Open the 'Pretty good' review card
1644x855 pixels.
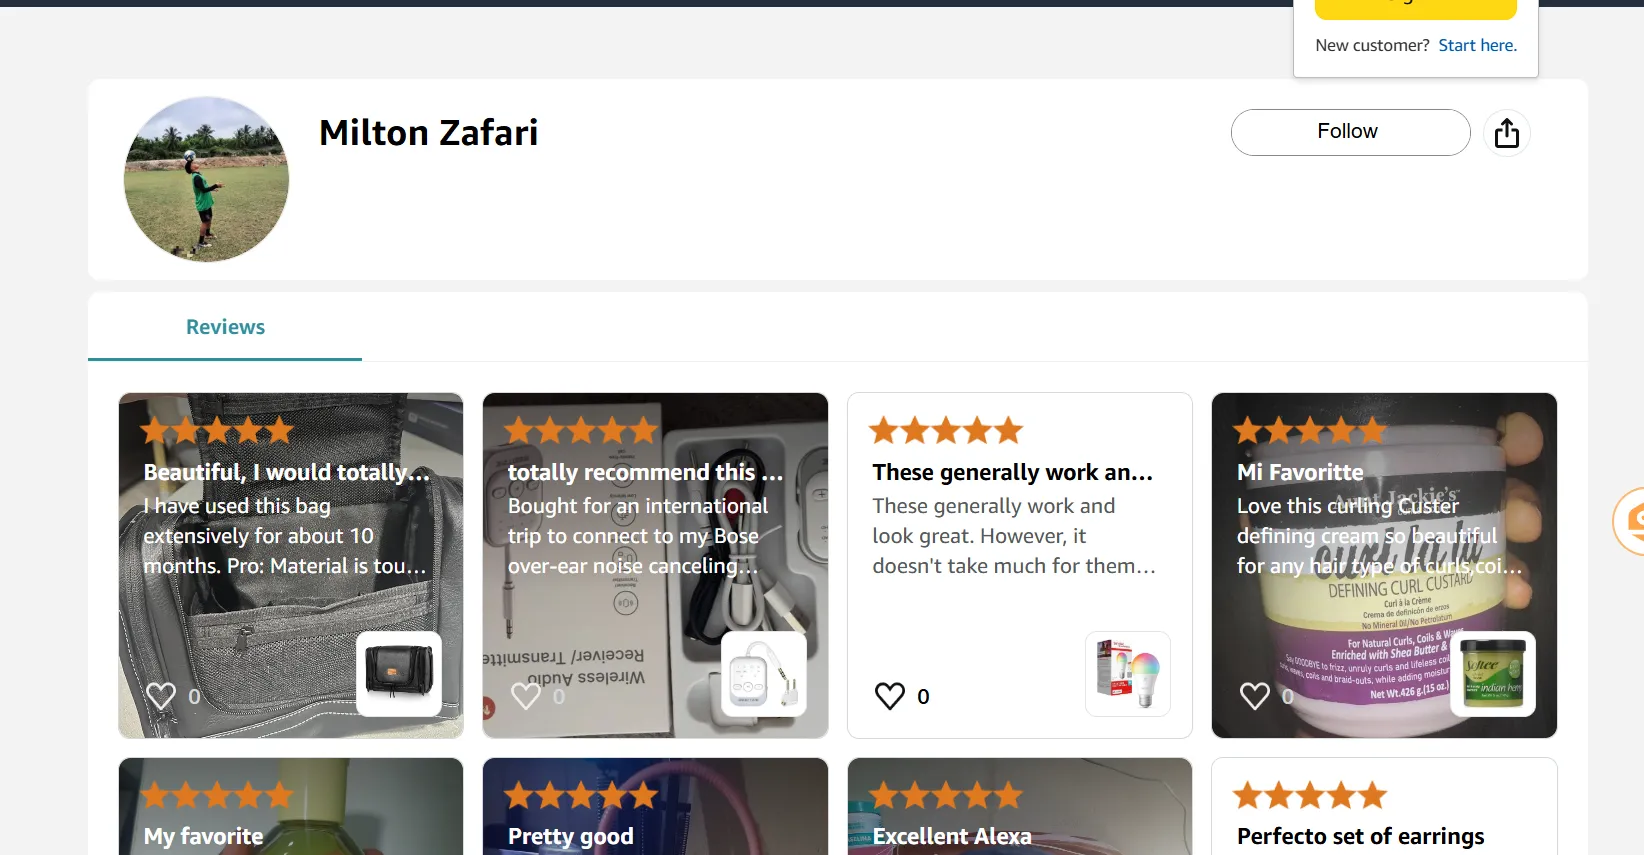pos(655,806)
